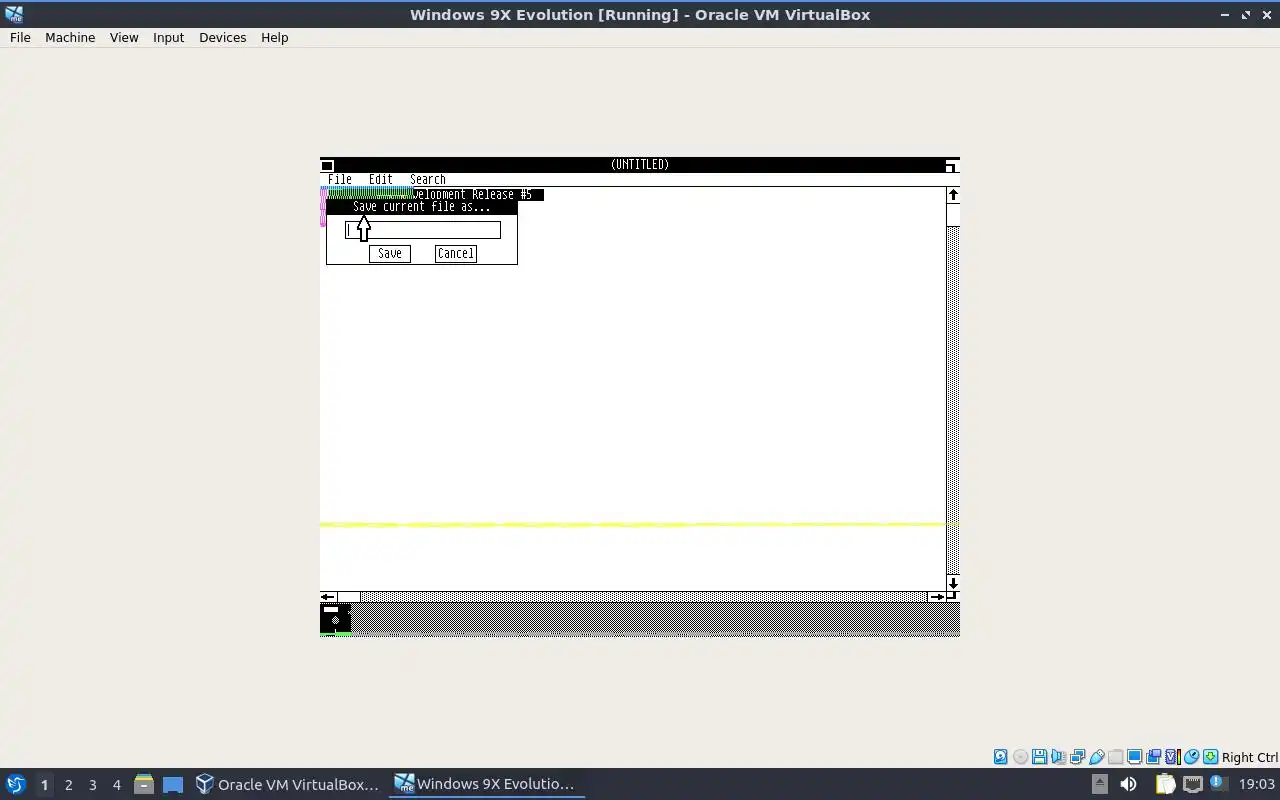Click the keyboard capture green arrow icon
Viewport: 1280px width, 800px height.
tap(1211, 757)
